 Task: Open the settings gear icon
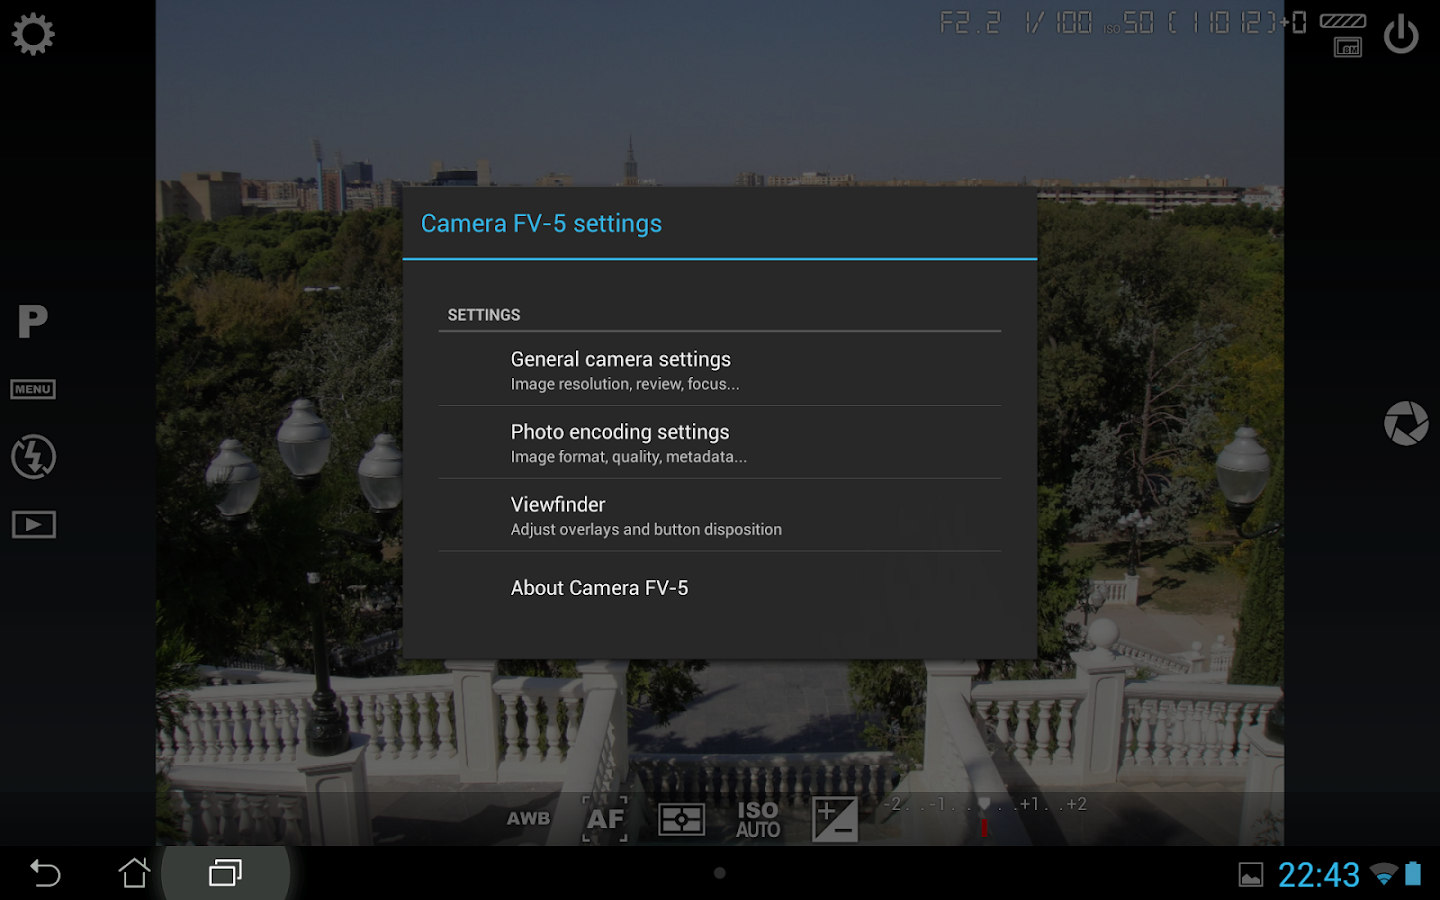tap(33, 34)
